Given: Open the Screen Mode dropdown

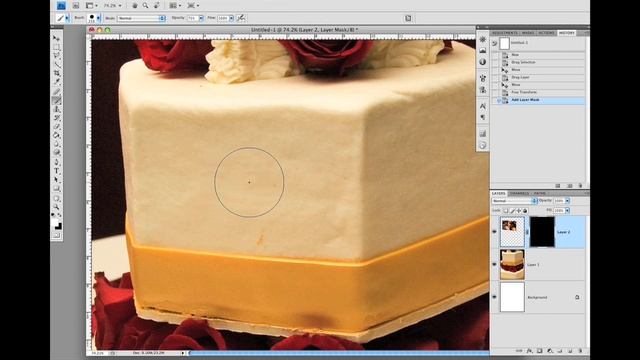Looking at the screenshot, I should click(x=193, y=6).
